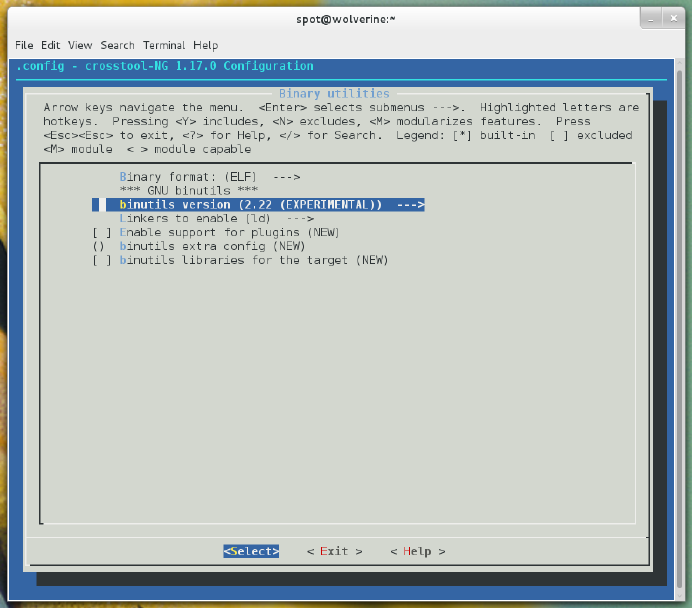
Task: Click the spot@wolverine:~ window title
Action: tap(346, 19)
